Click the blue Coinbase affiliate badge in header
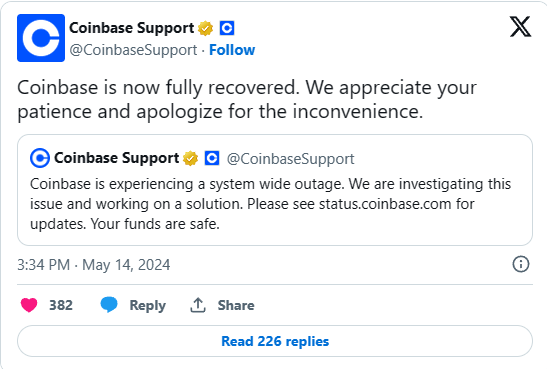547x369 pixels. 227,28
